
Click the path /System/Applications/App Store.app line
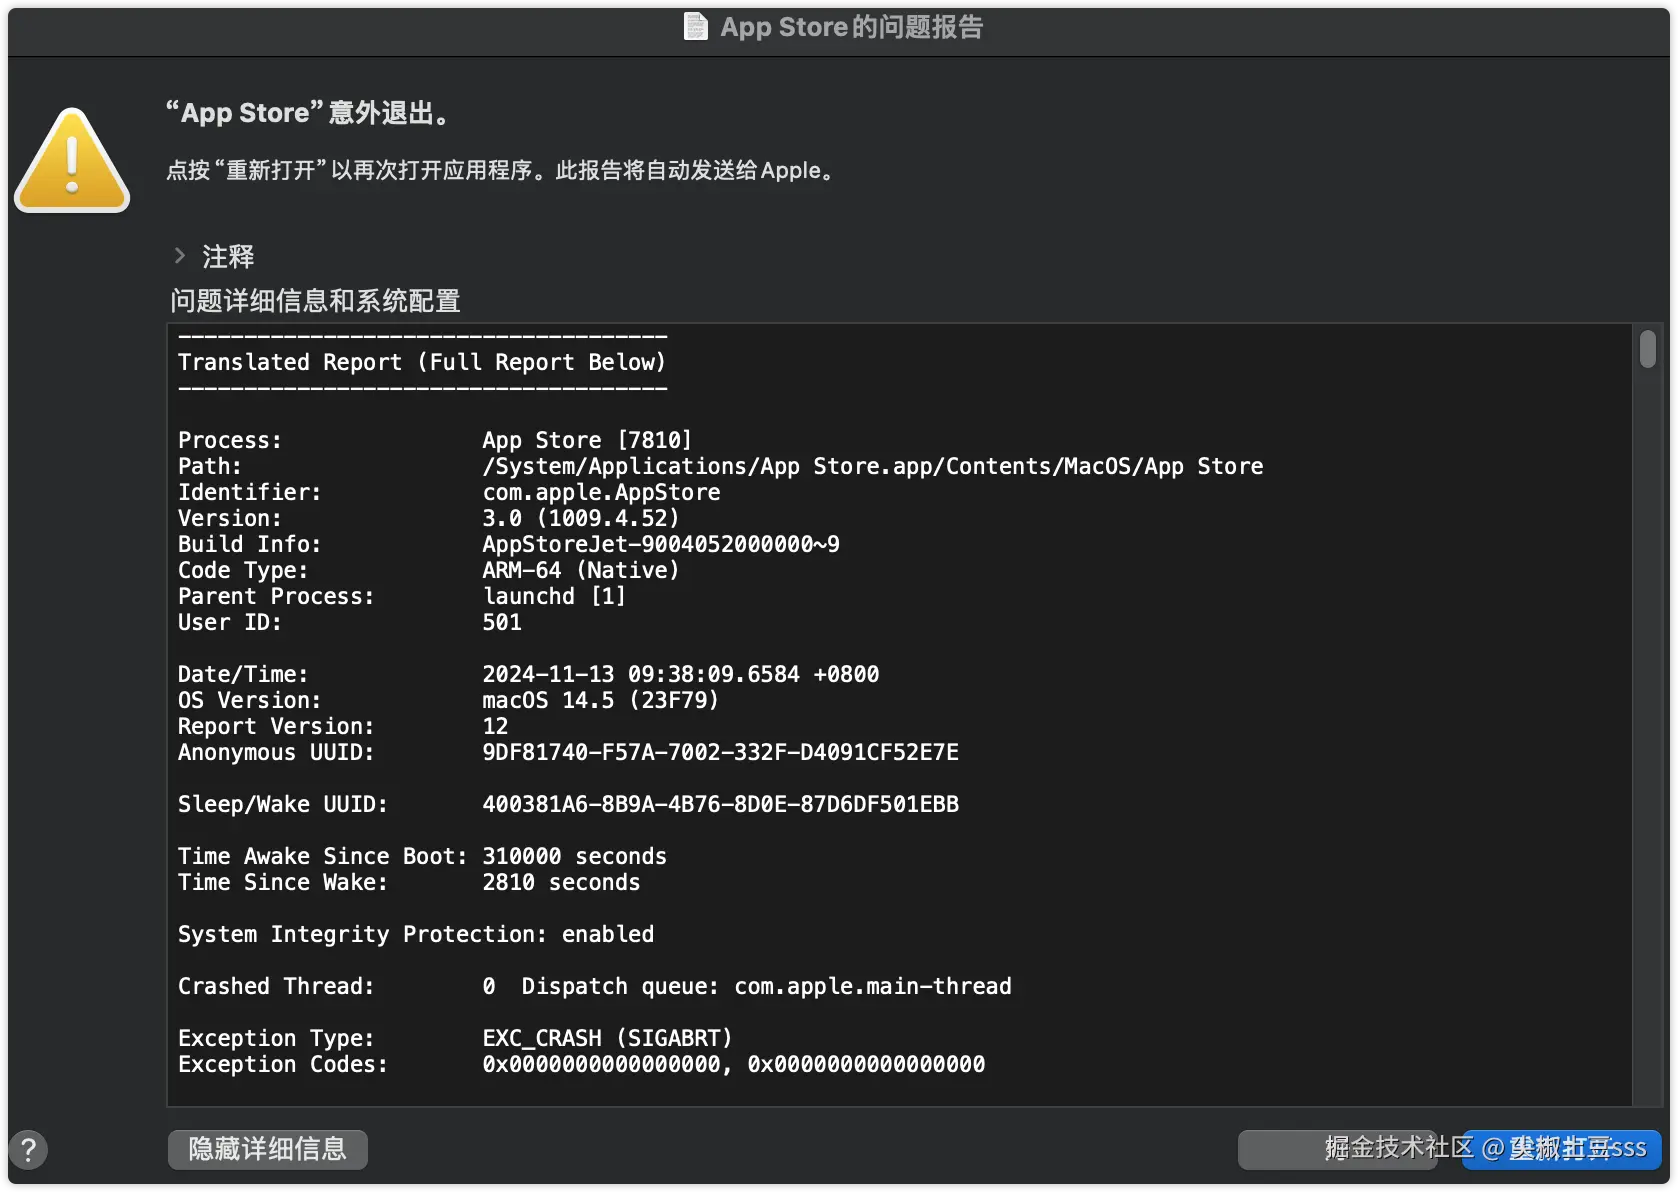(x=873, y=466)
